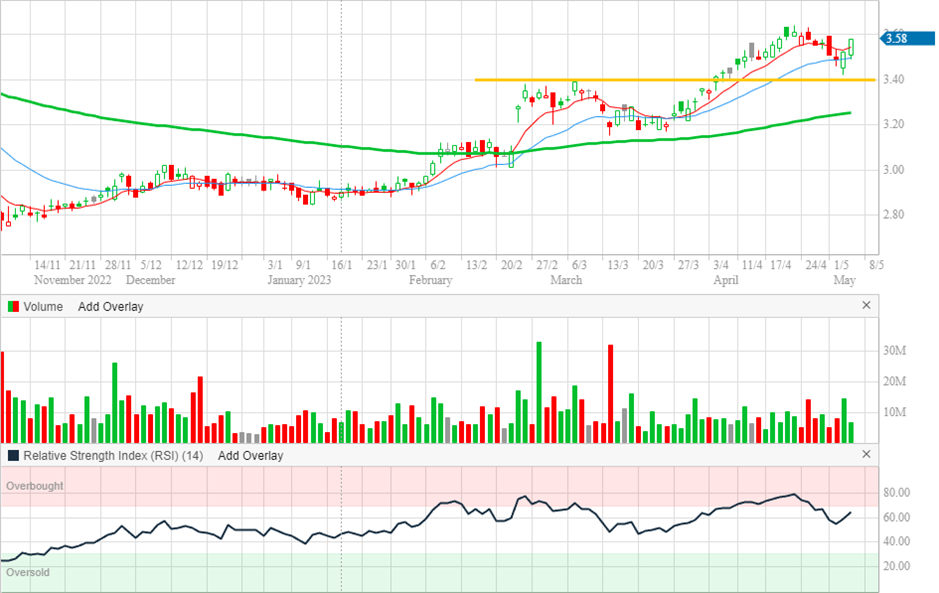Click the 3.40 level on price axis

pyautogui.click(x=896, y=80)
